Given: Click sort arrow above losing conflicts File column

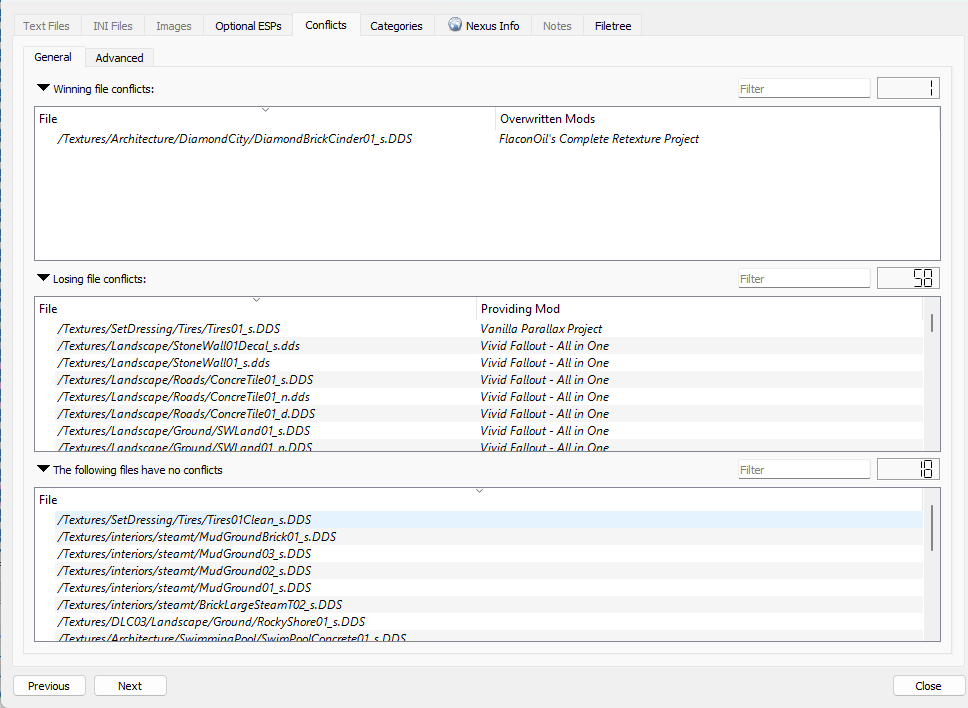Looking at the screenshot, I should click(x=257, y=300).
